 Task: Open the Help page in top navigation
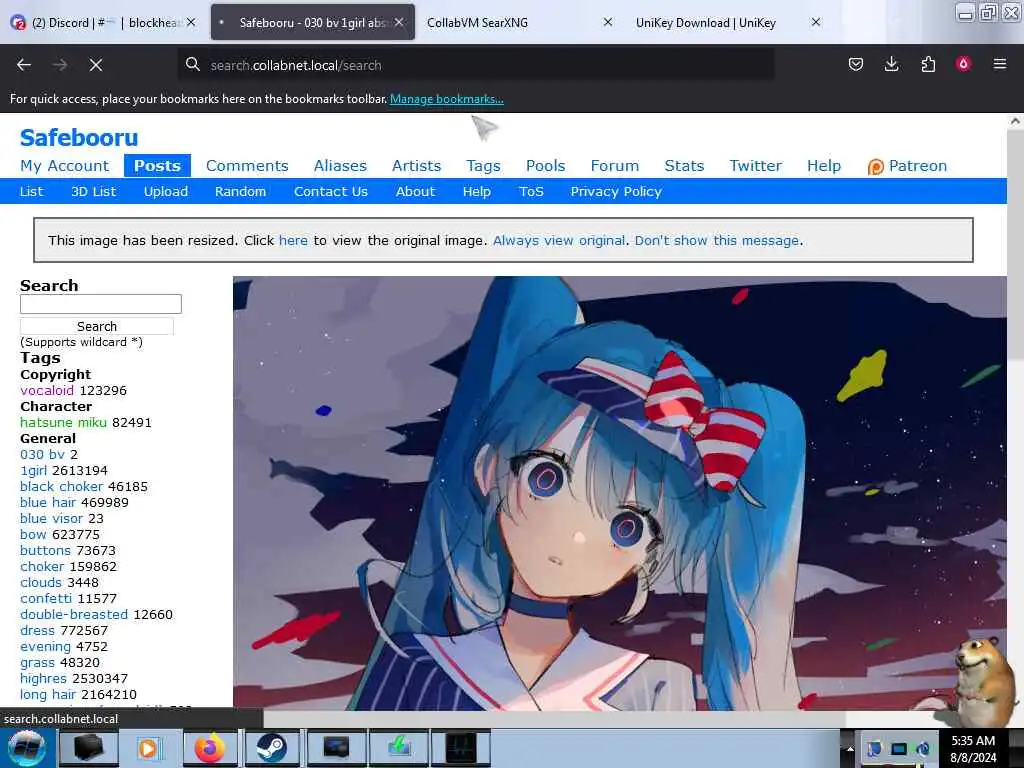(824, 166)
